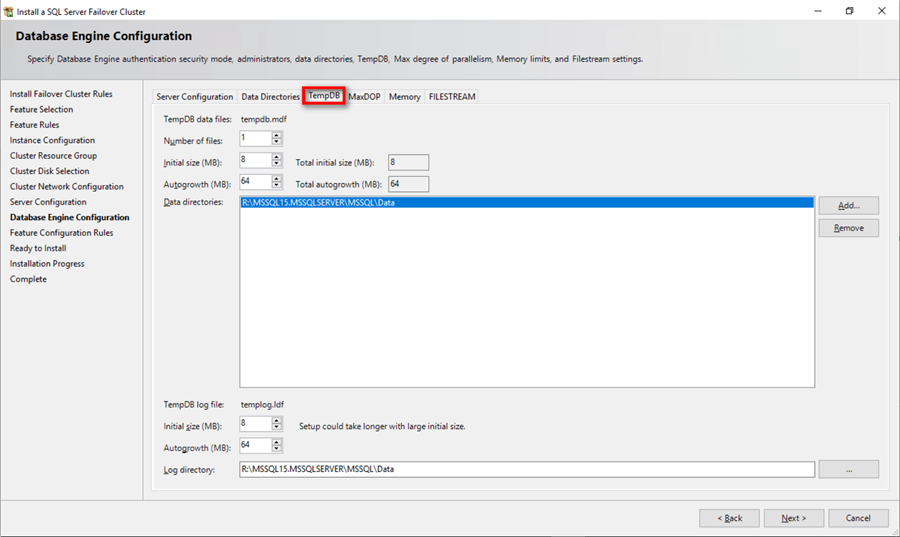This screenshot has width=900, height=537.
Task: Switch to the Data Directories tab
Action: click(270, 96)
